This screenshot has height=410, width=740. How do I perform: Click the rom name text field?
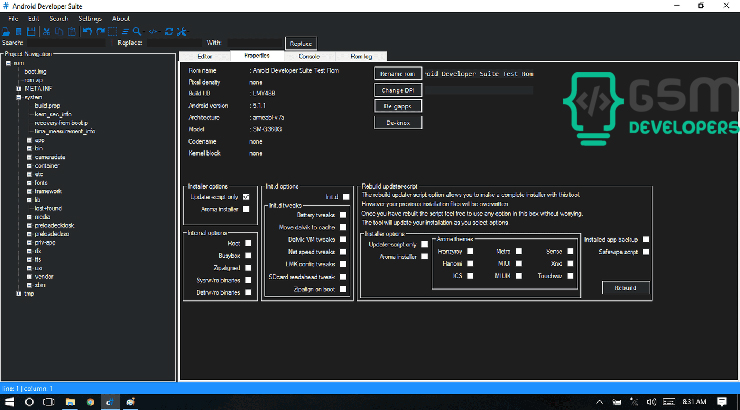pos(479,74)
